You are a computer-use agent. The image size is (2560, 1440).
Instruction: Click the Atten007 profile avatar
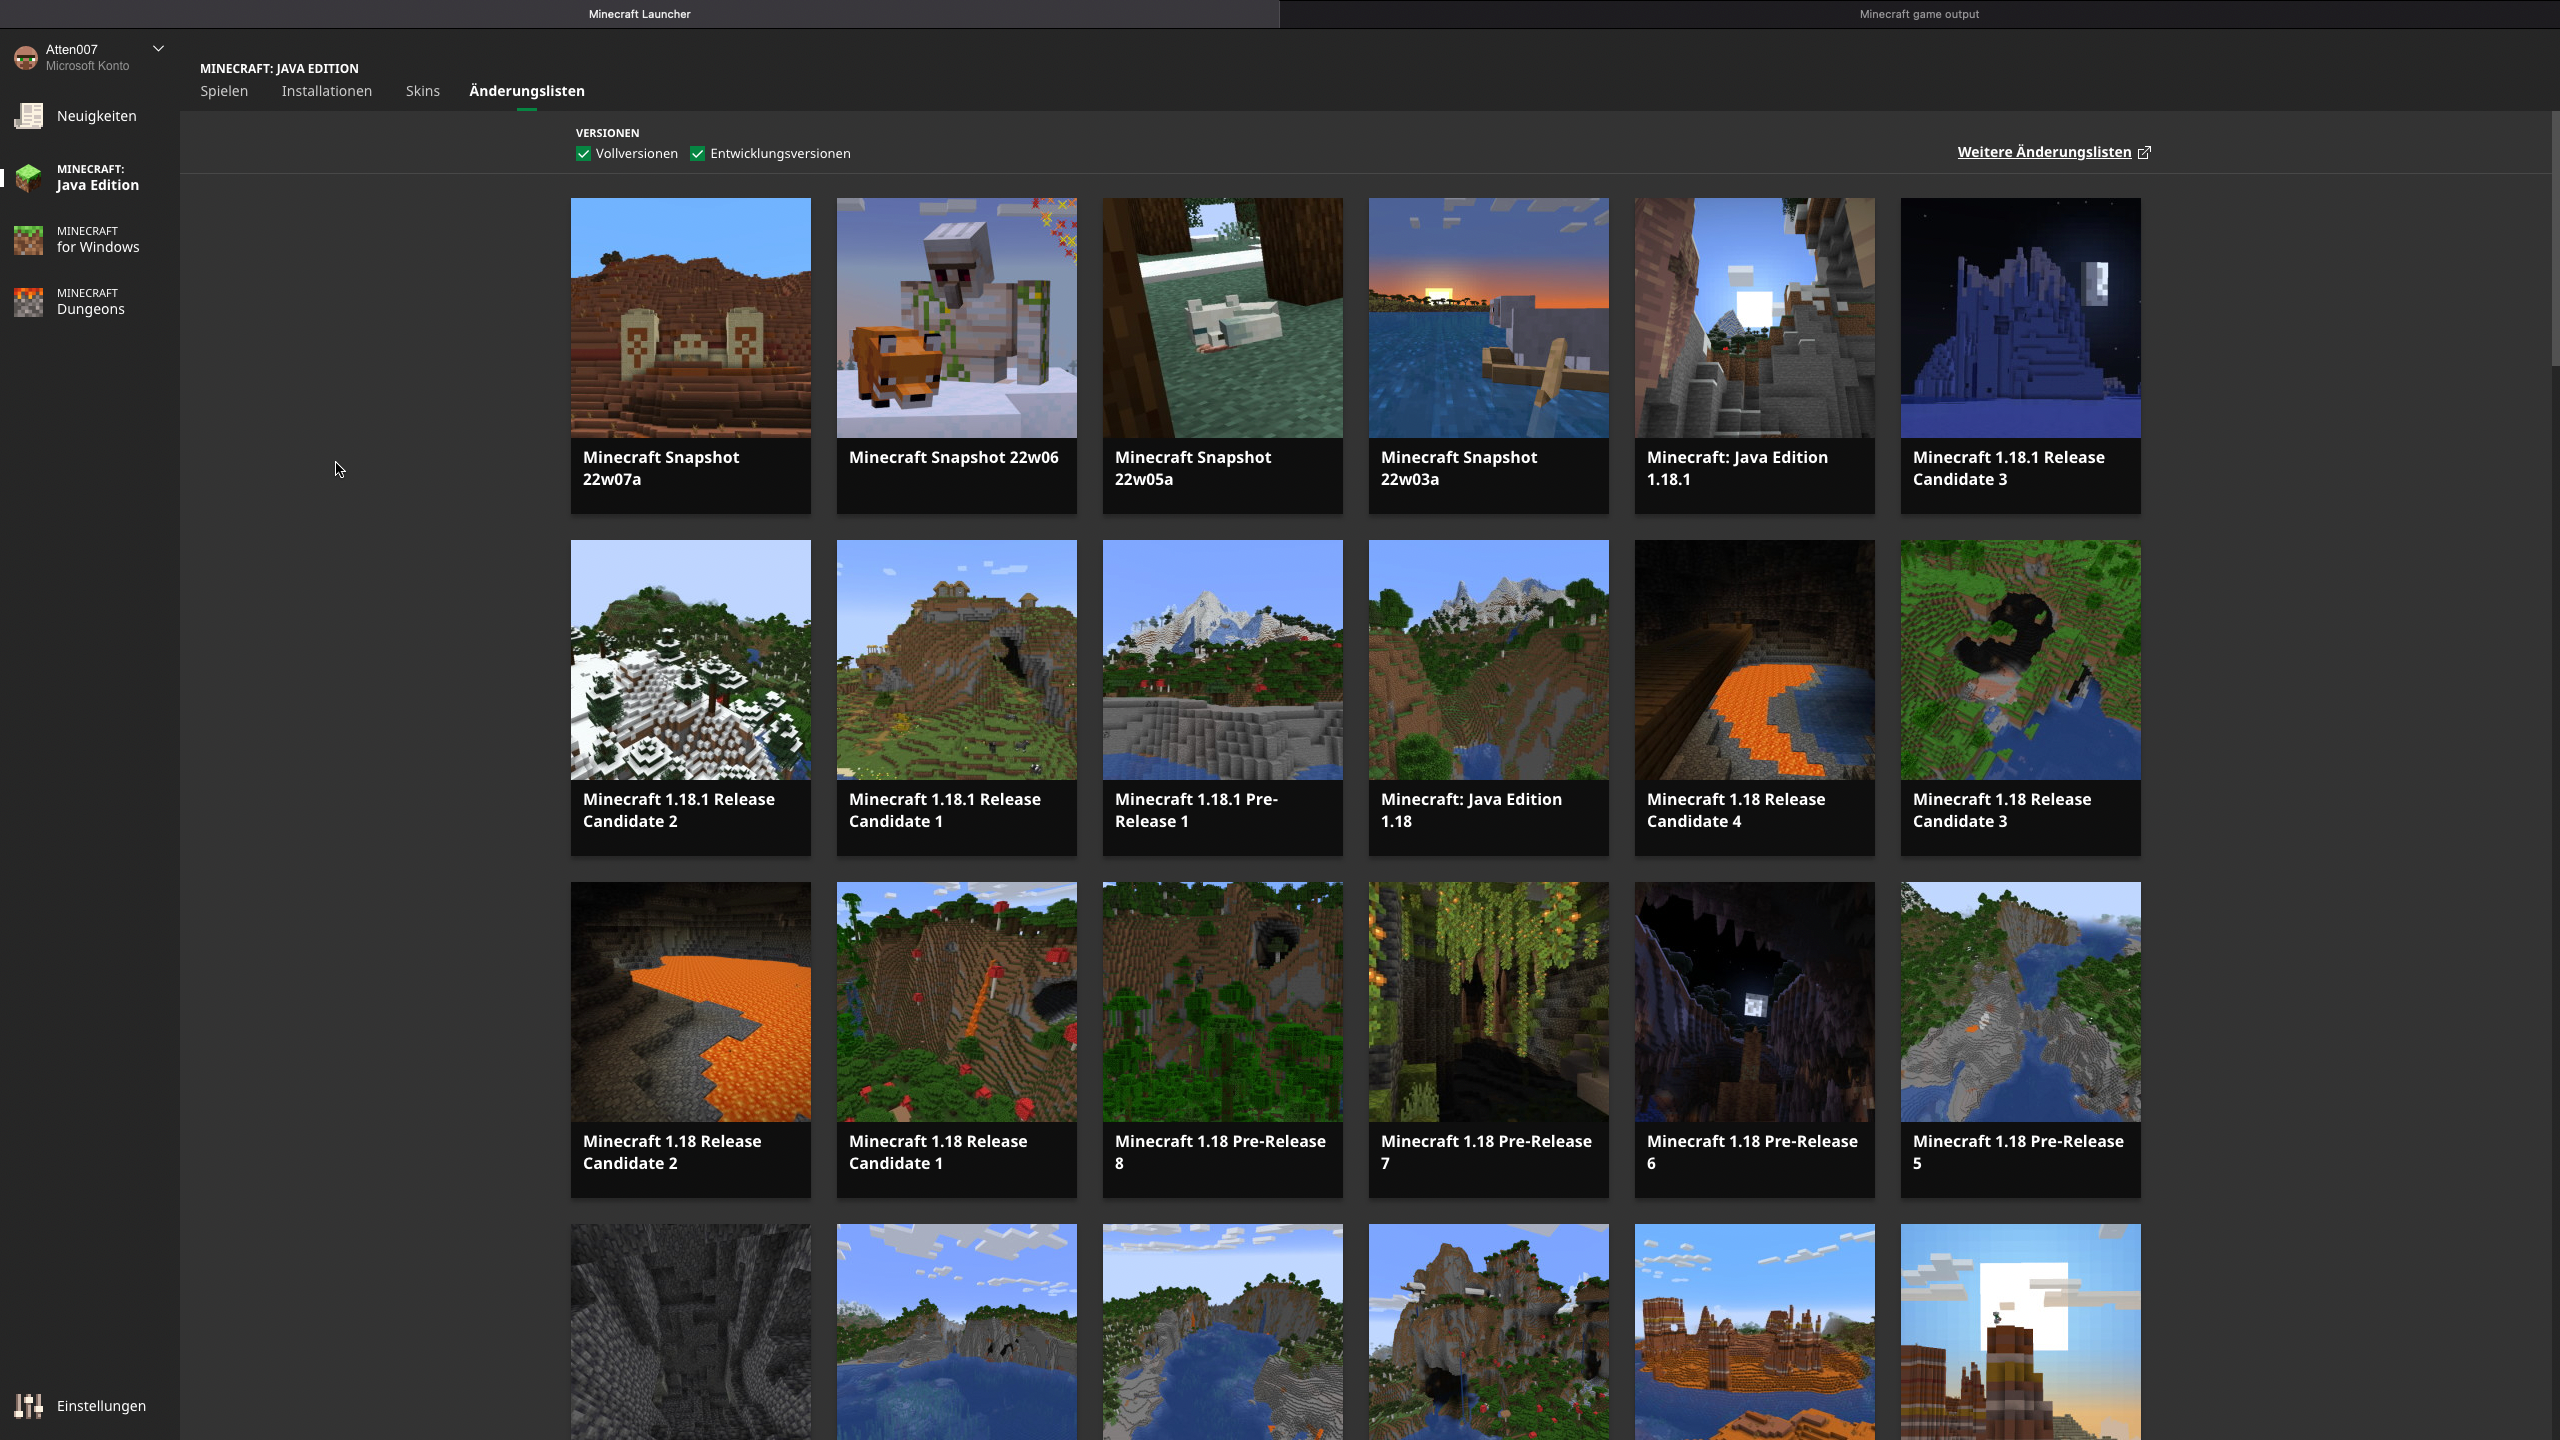(26, 58)
